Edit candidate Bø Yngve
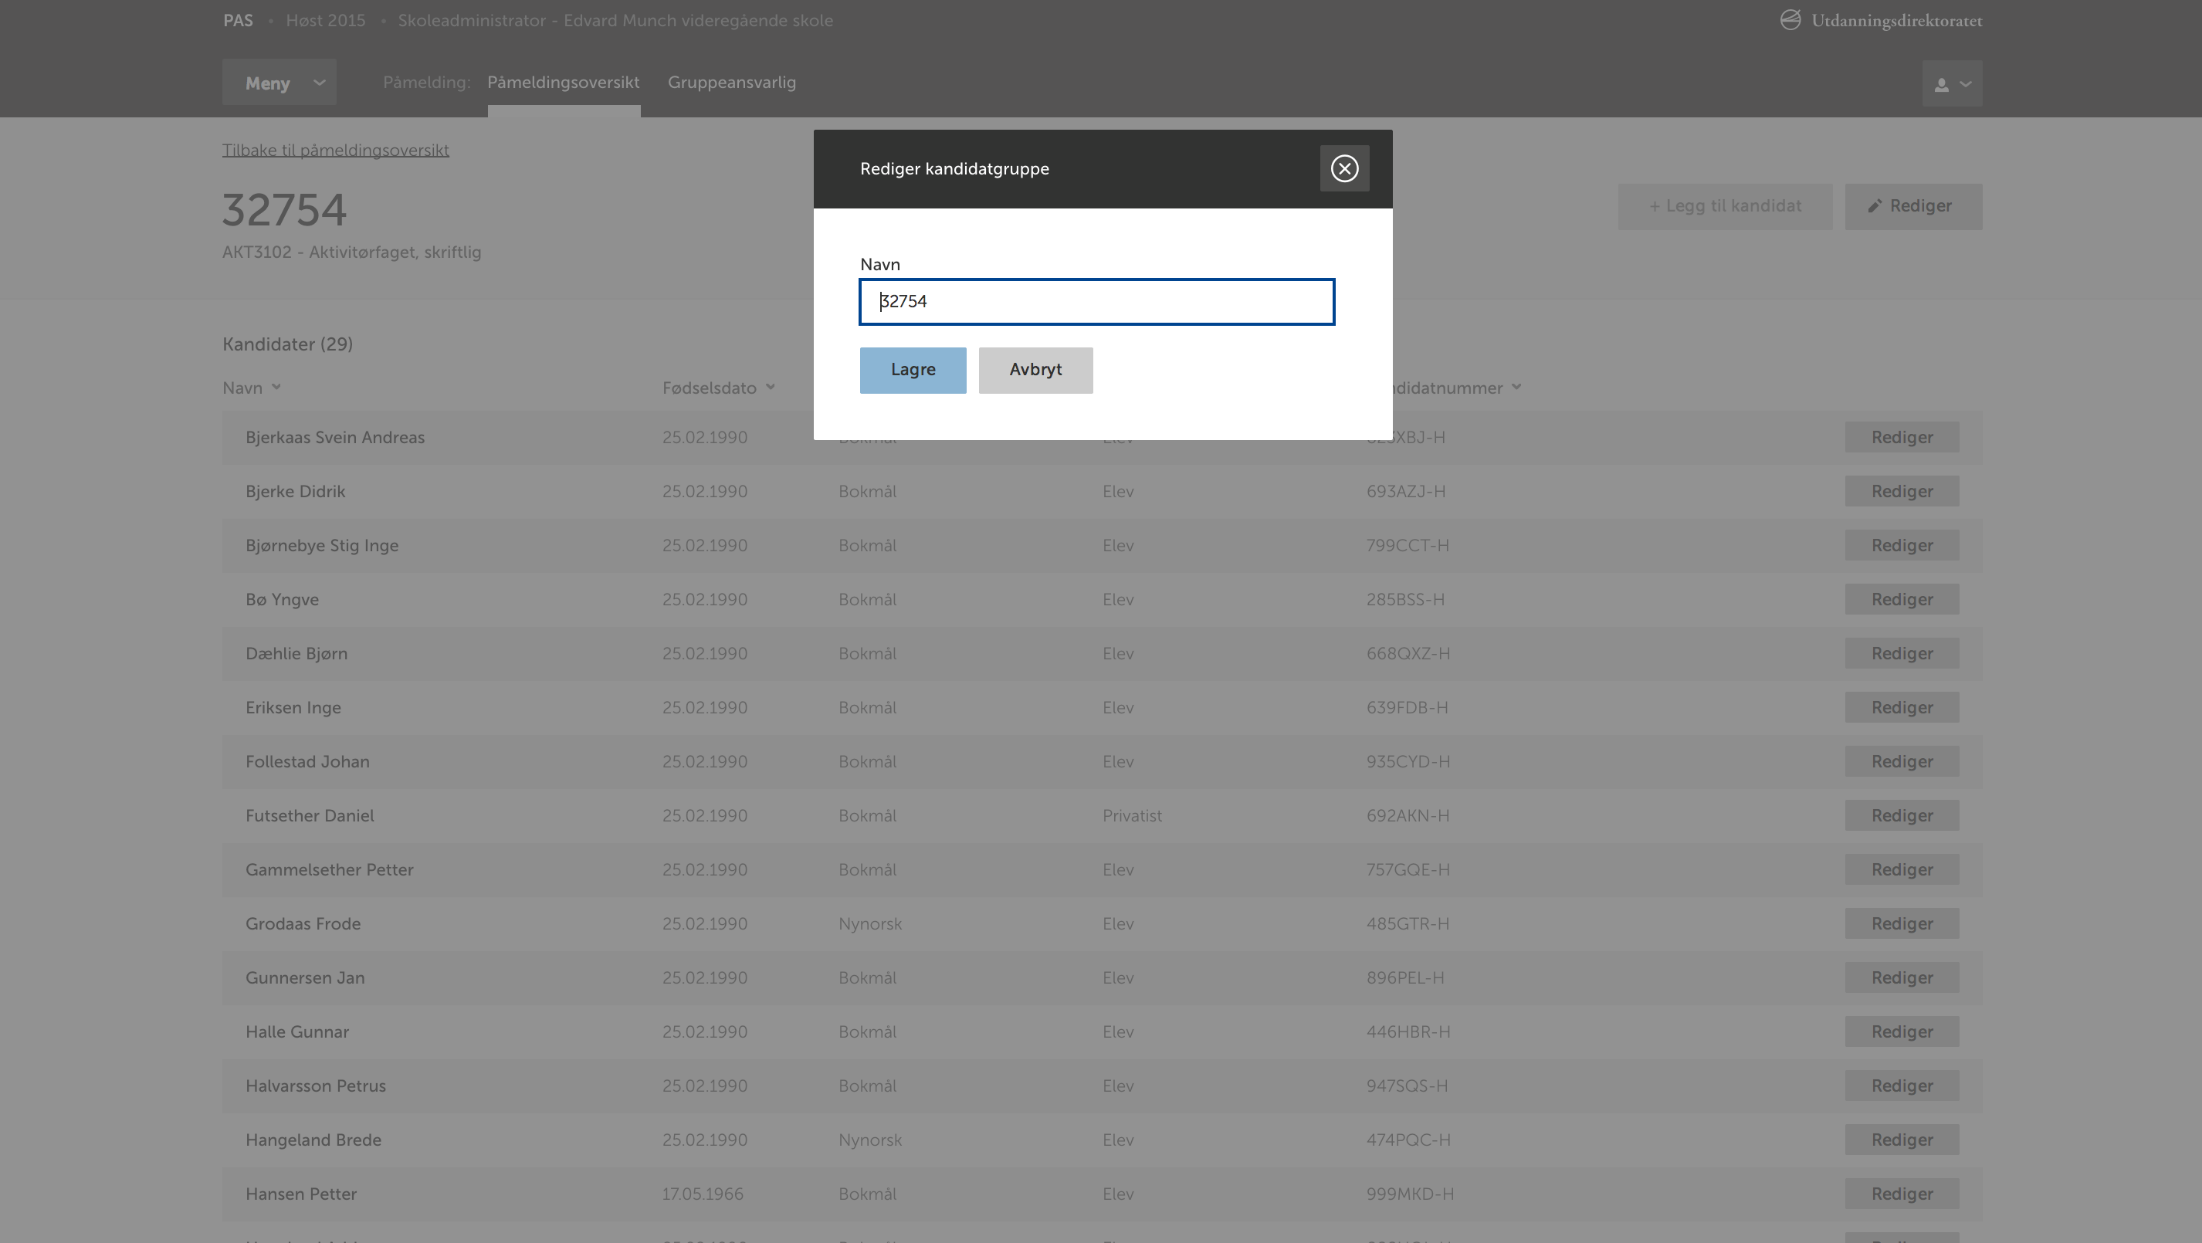 point(1901,600)
